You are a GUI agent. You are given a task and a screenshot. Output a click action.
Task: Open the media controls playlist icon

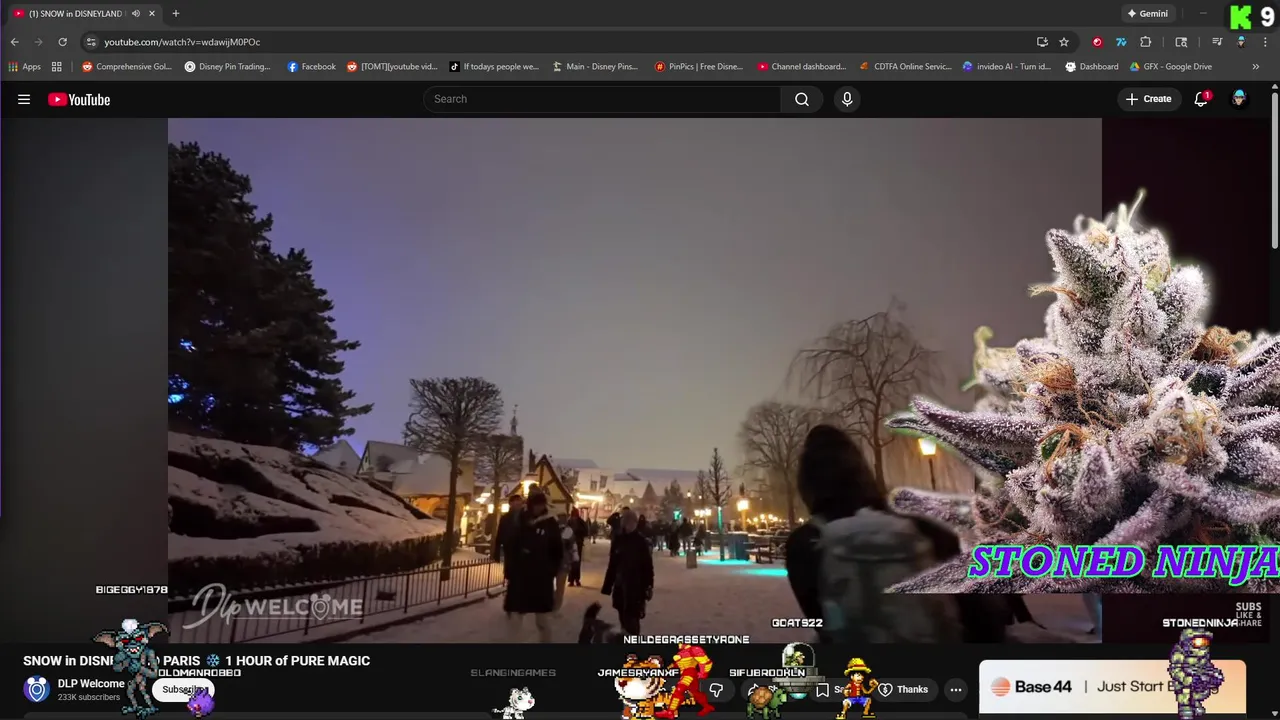[1217, 42]
